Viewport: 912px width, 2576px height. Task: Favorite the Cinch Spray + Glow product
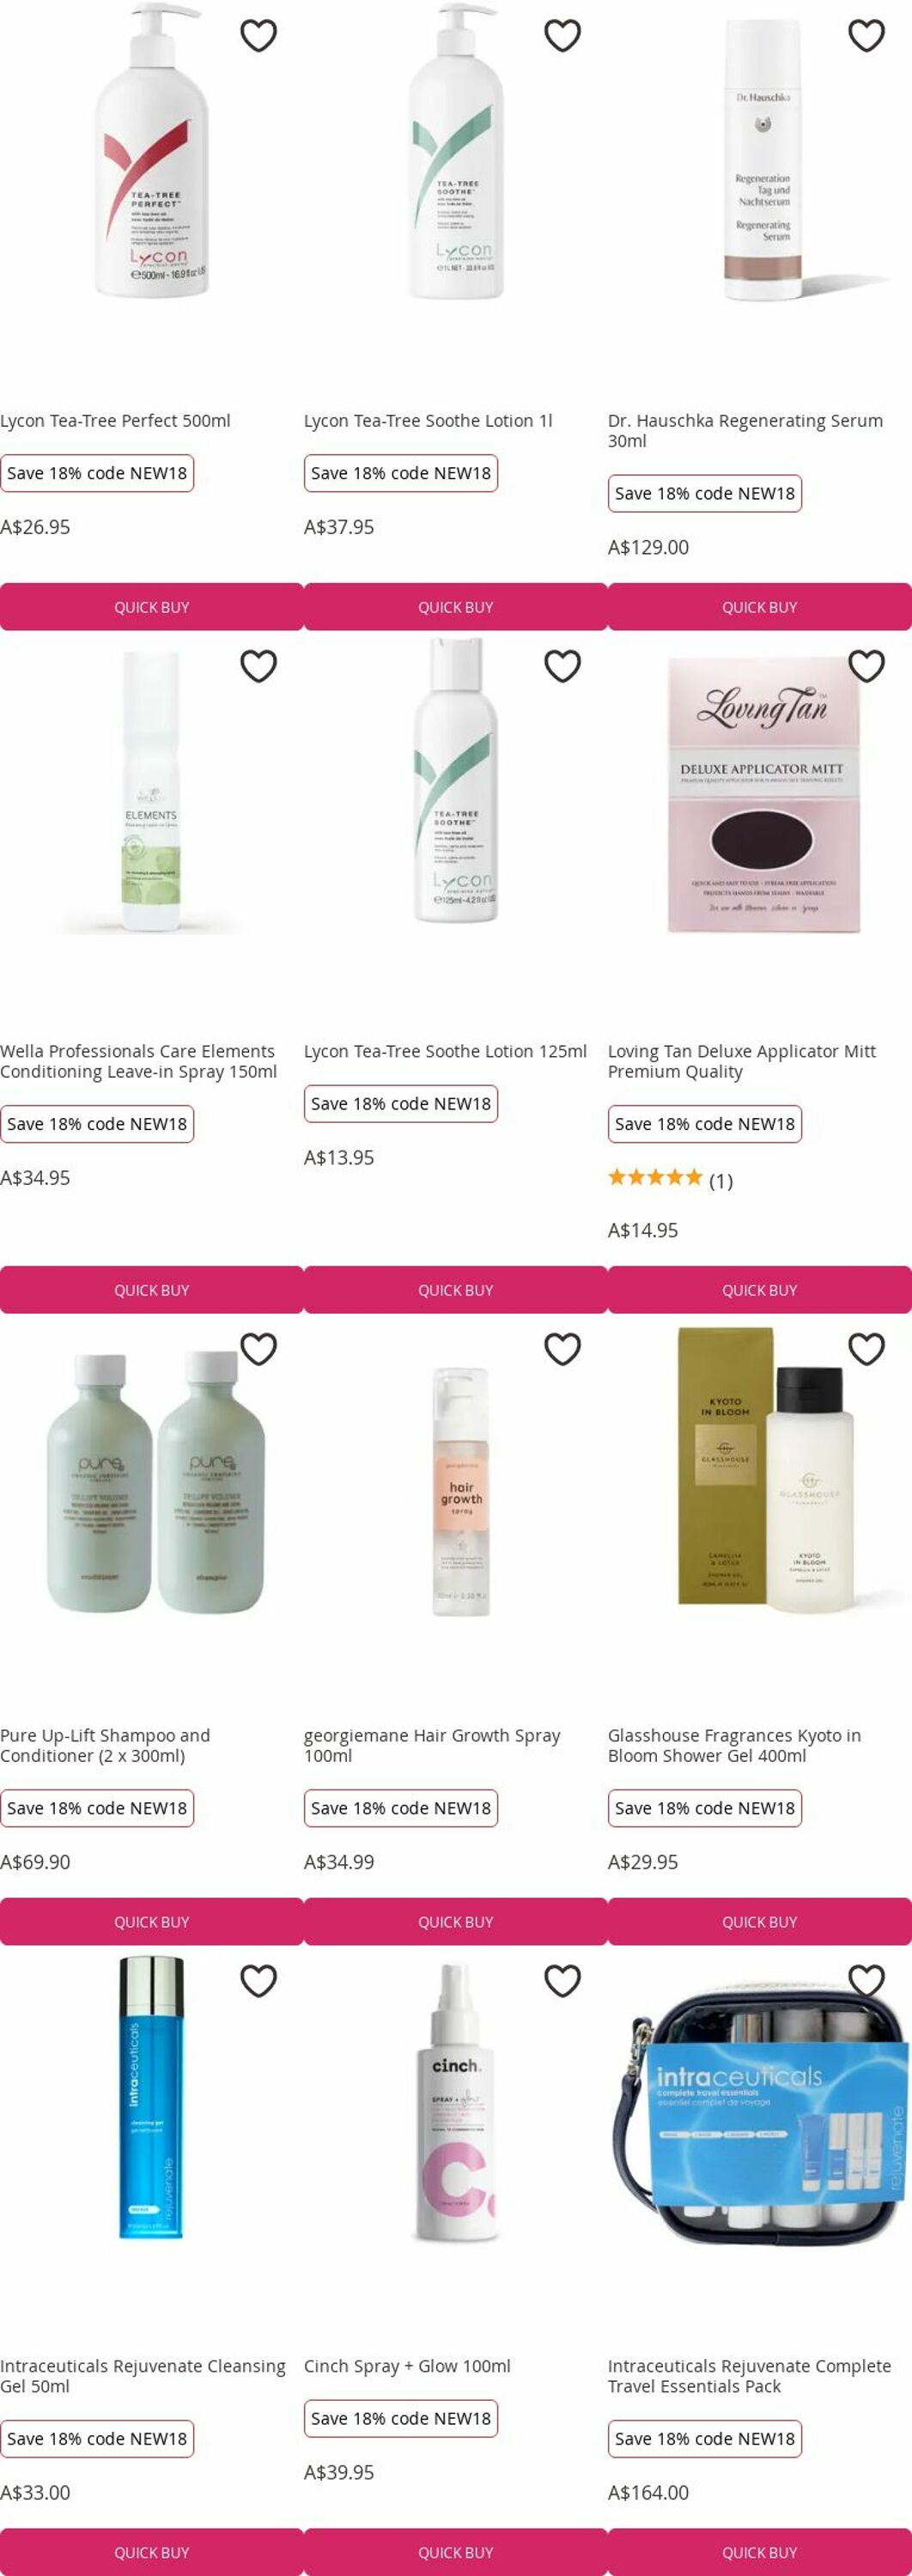tap(562, 1980)
